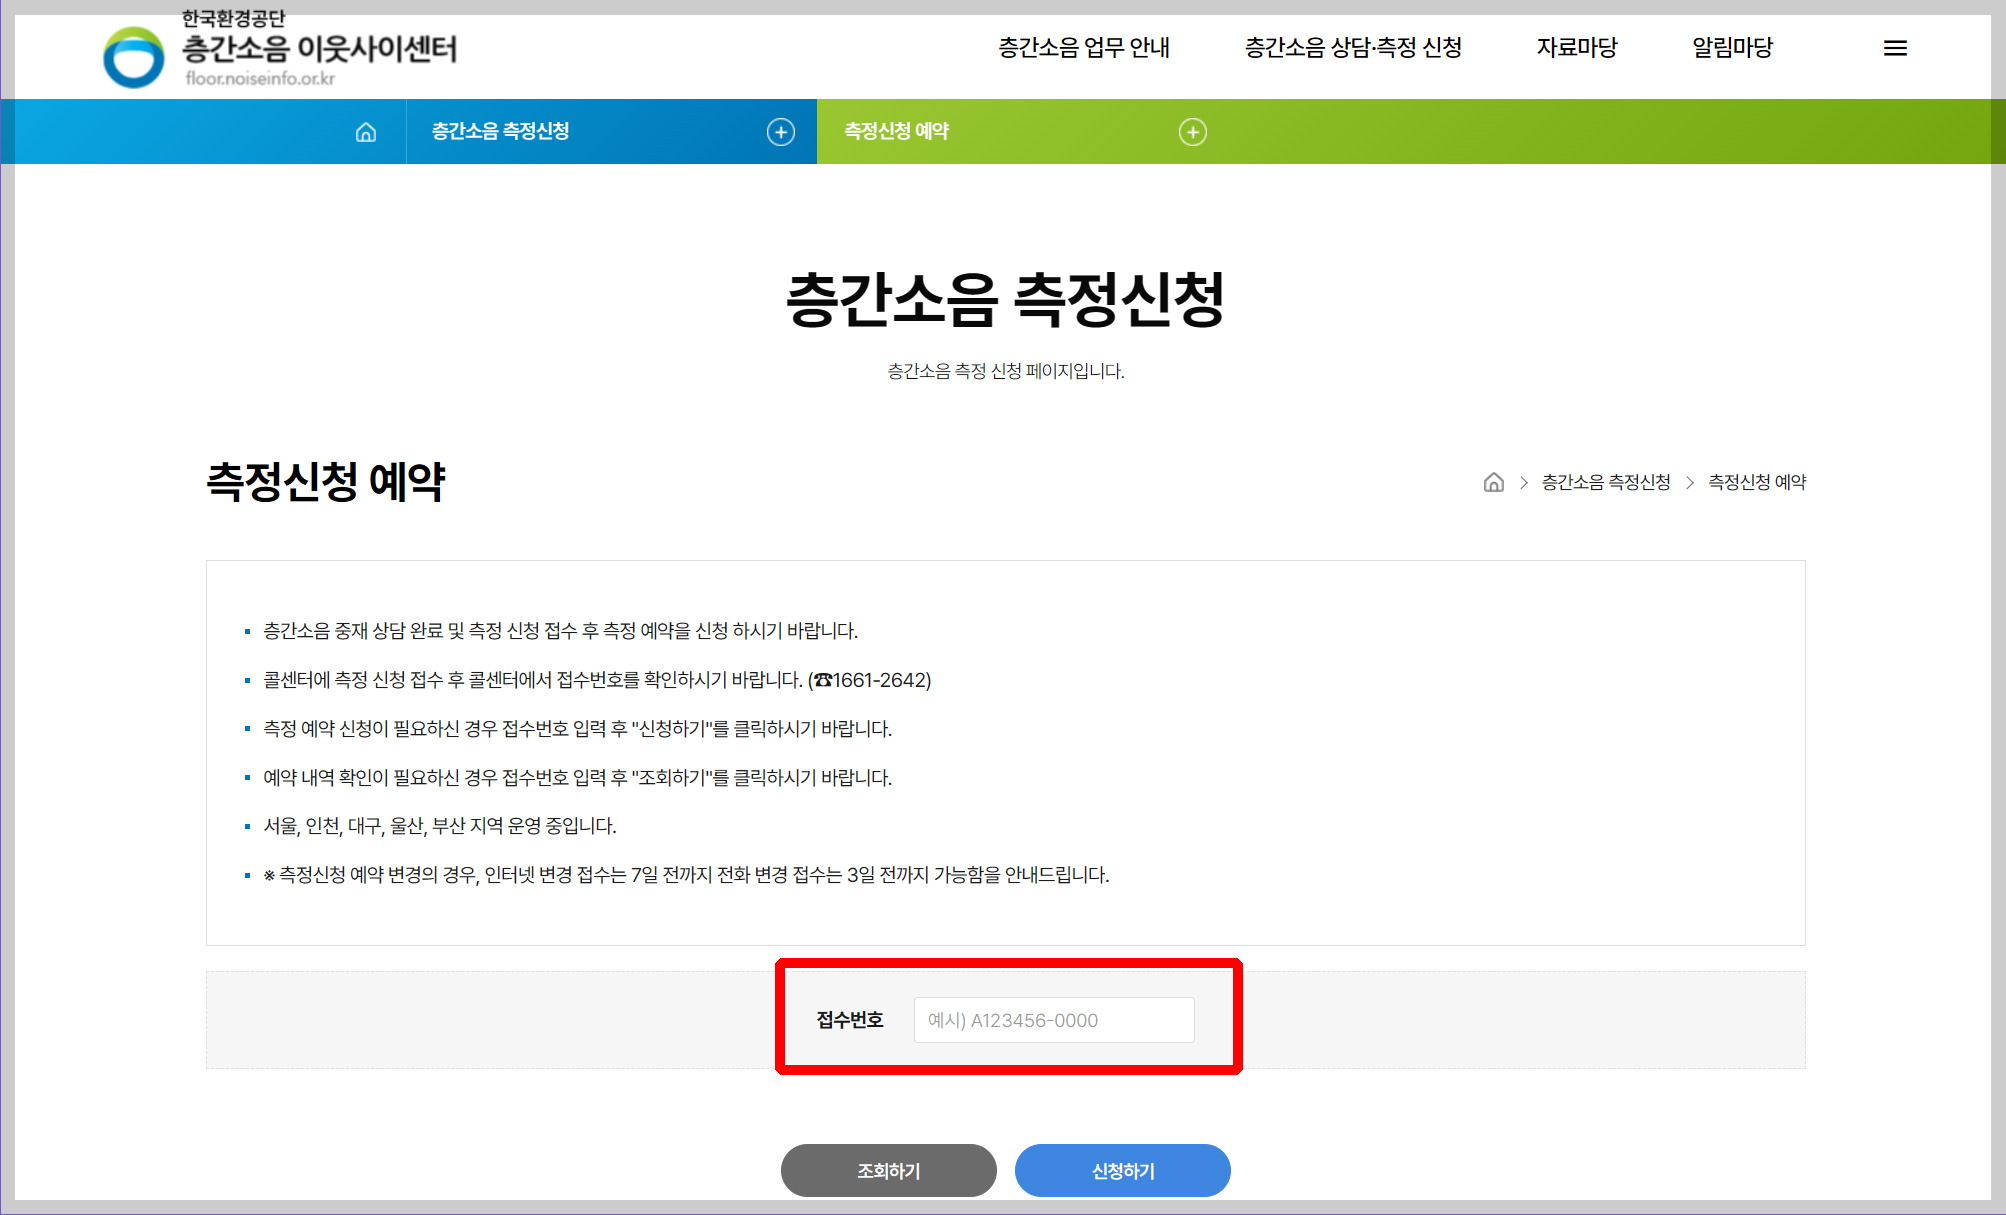2006x1215 pixels.
Task: Click the plus icon in green bar
Action: coord(1192,132)
